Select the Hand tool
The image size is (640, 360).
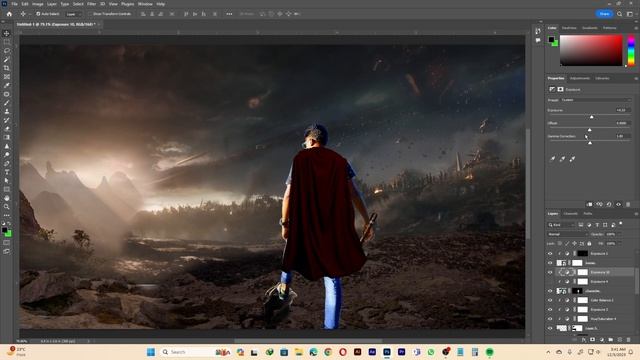click(7, 198)
